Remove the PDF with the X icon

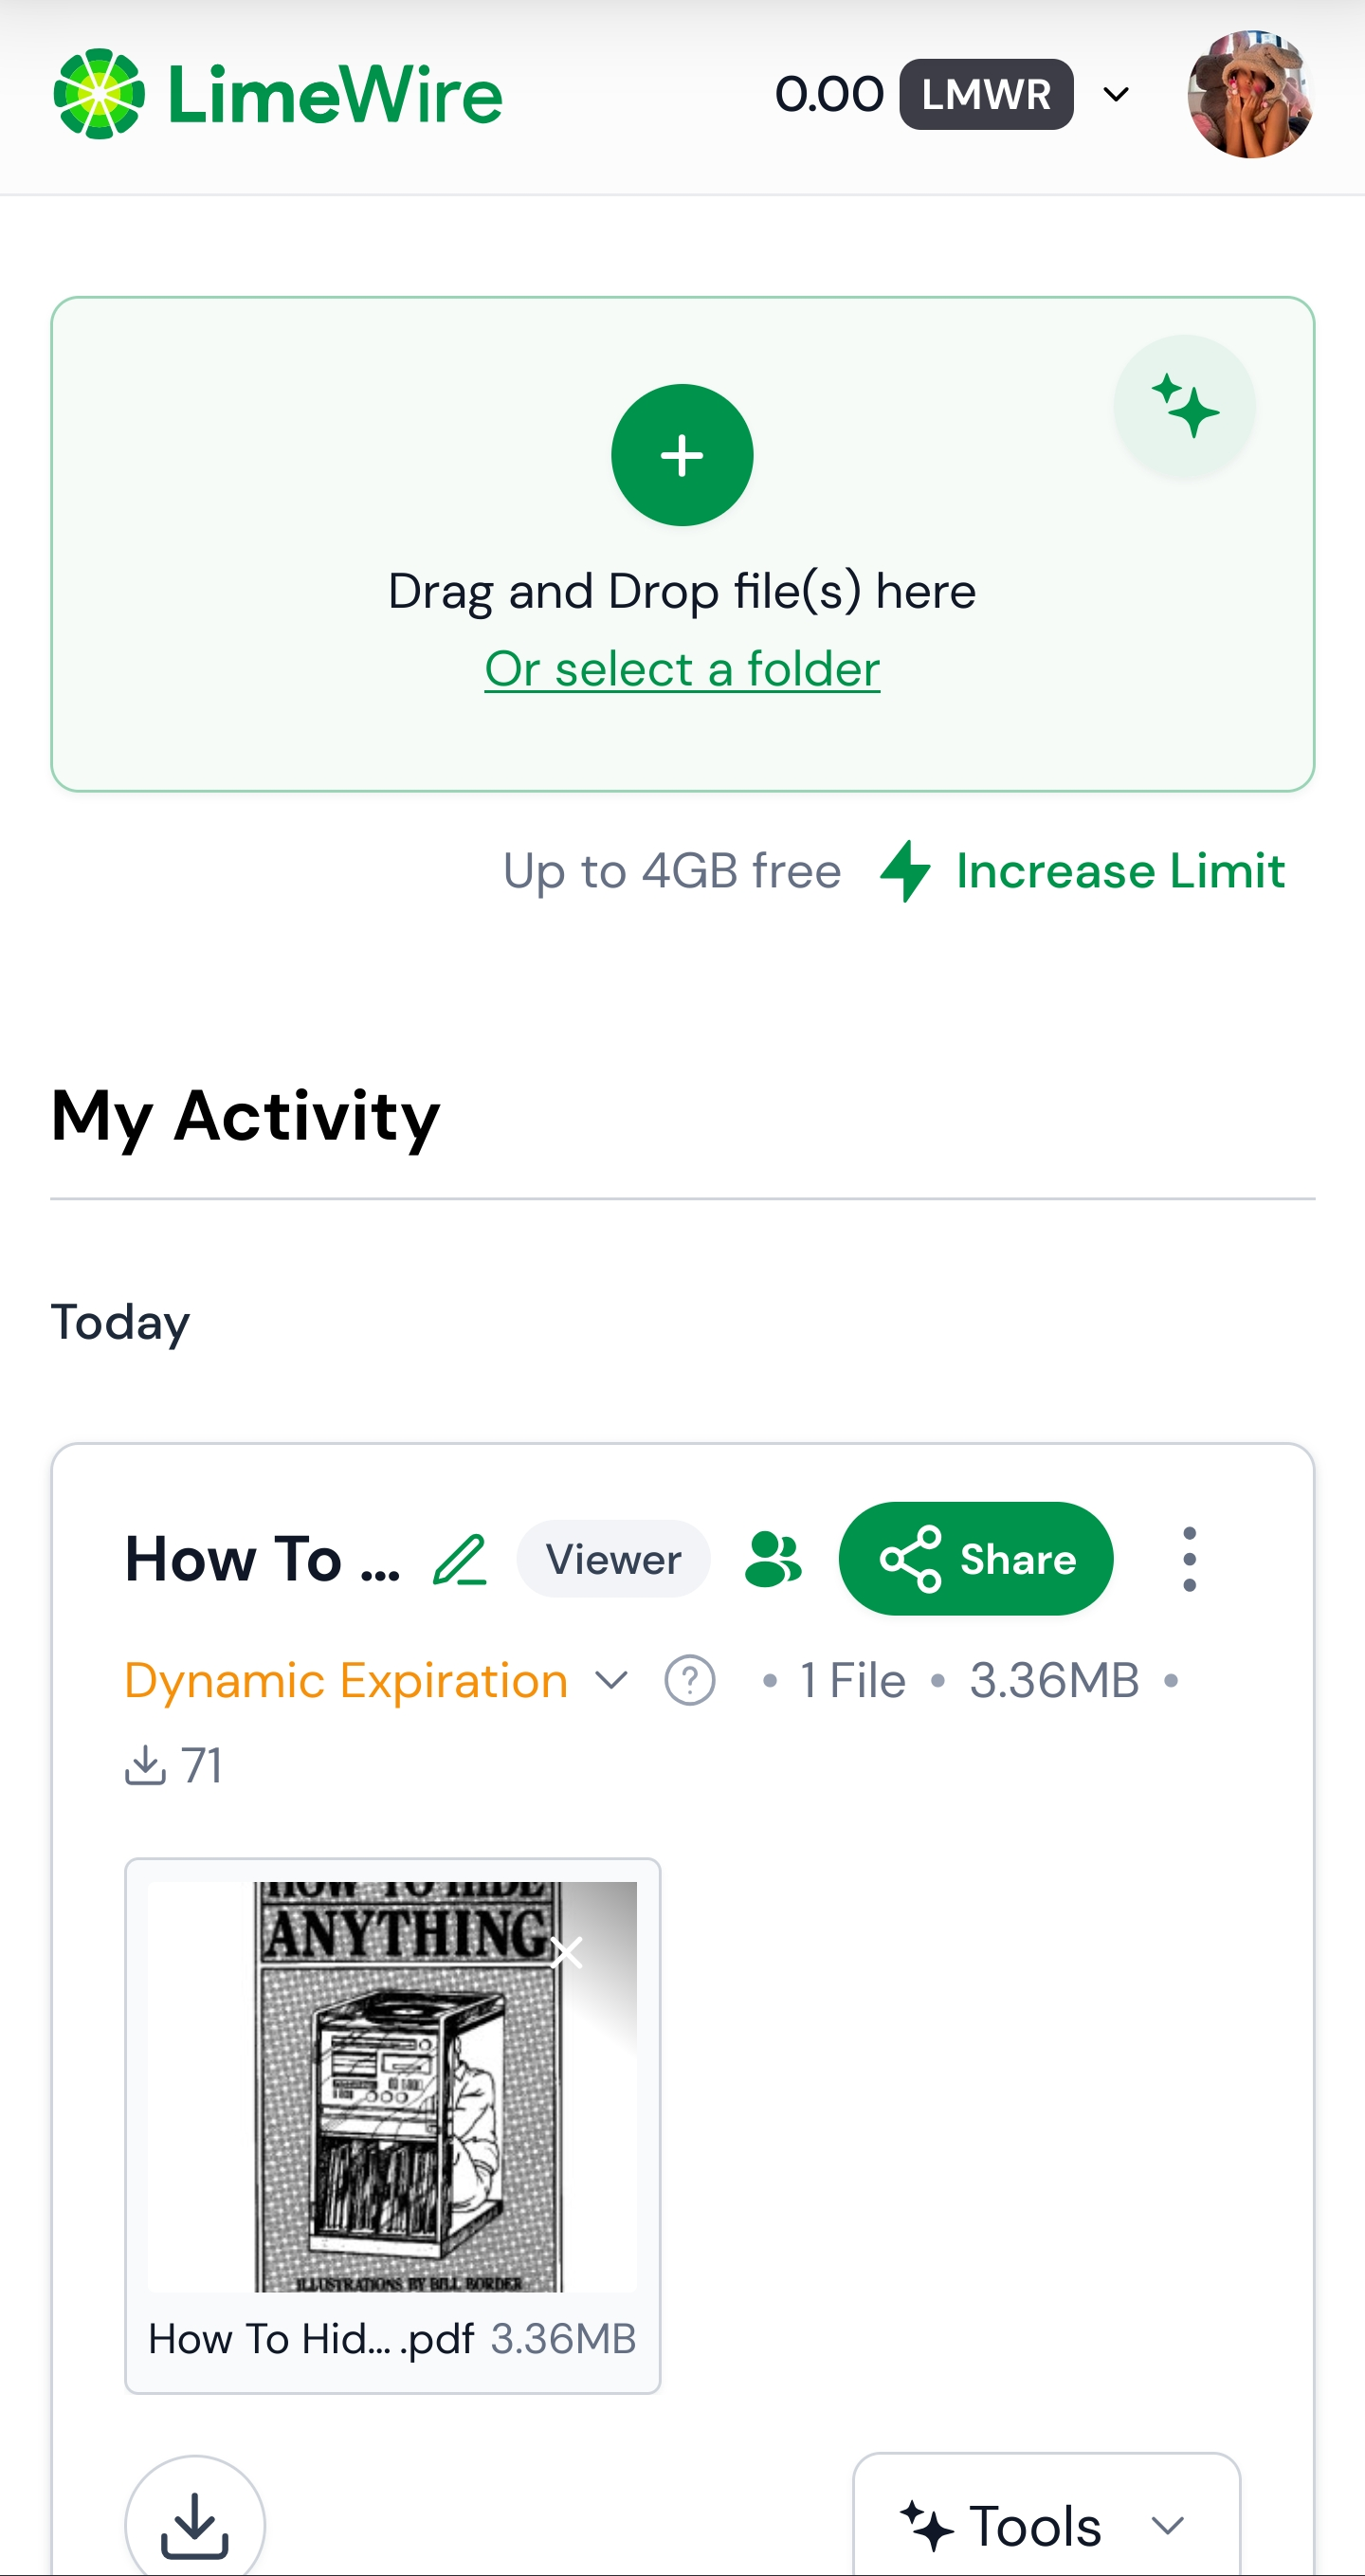[x=567, y=1952]
